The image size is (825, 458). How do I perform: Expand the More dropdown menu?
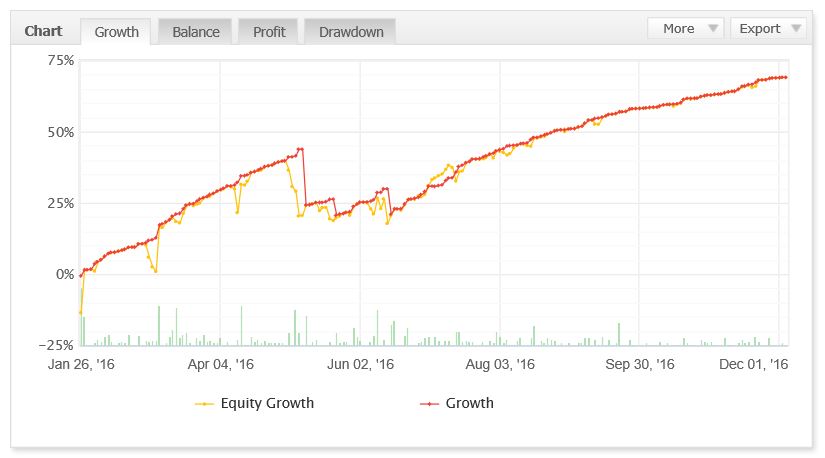686,28
